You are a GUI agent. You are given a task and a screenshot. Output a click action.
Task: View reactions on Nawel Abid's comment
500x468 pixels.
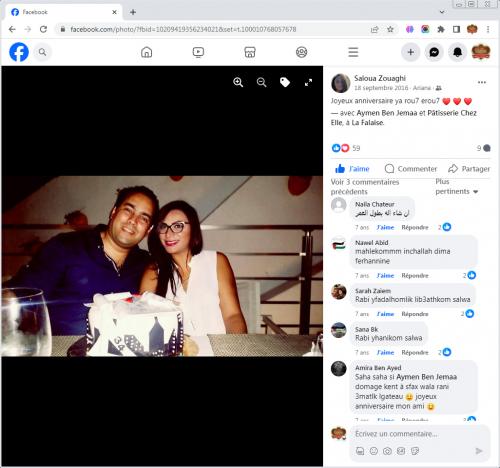click(469, 275)
